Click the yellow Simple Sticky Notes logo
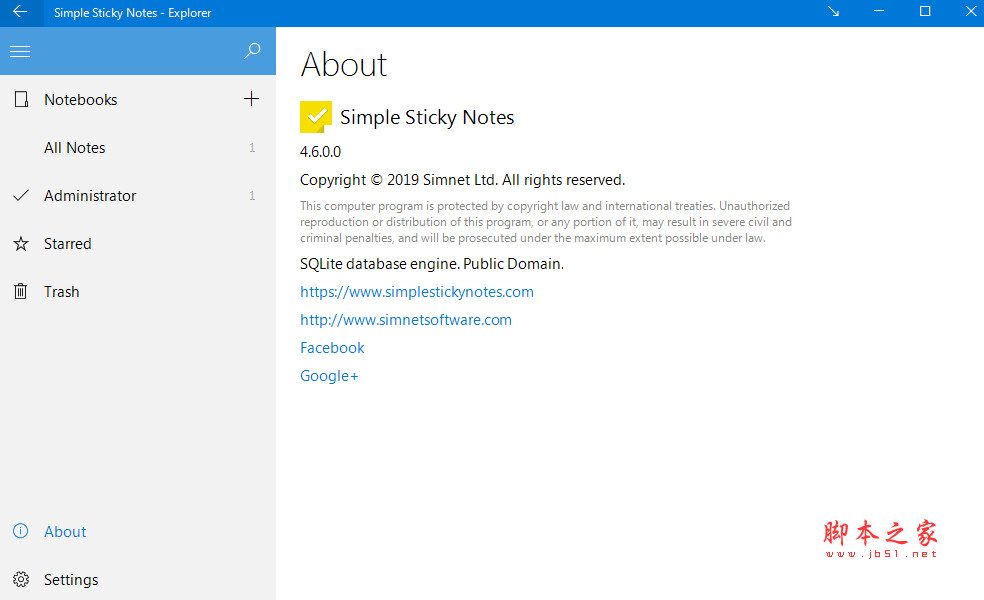 click(316, 117)
